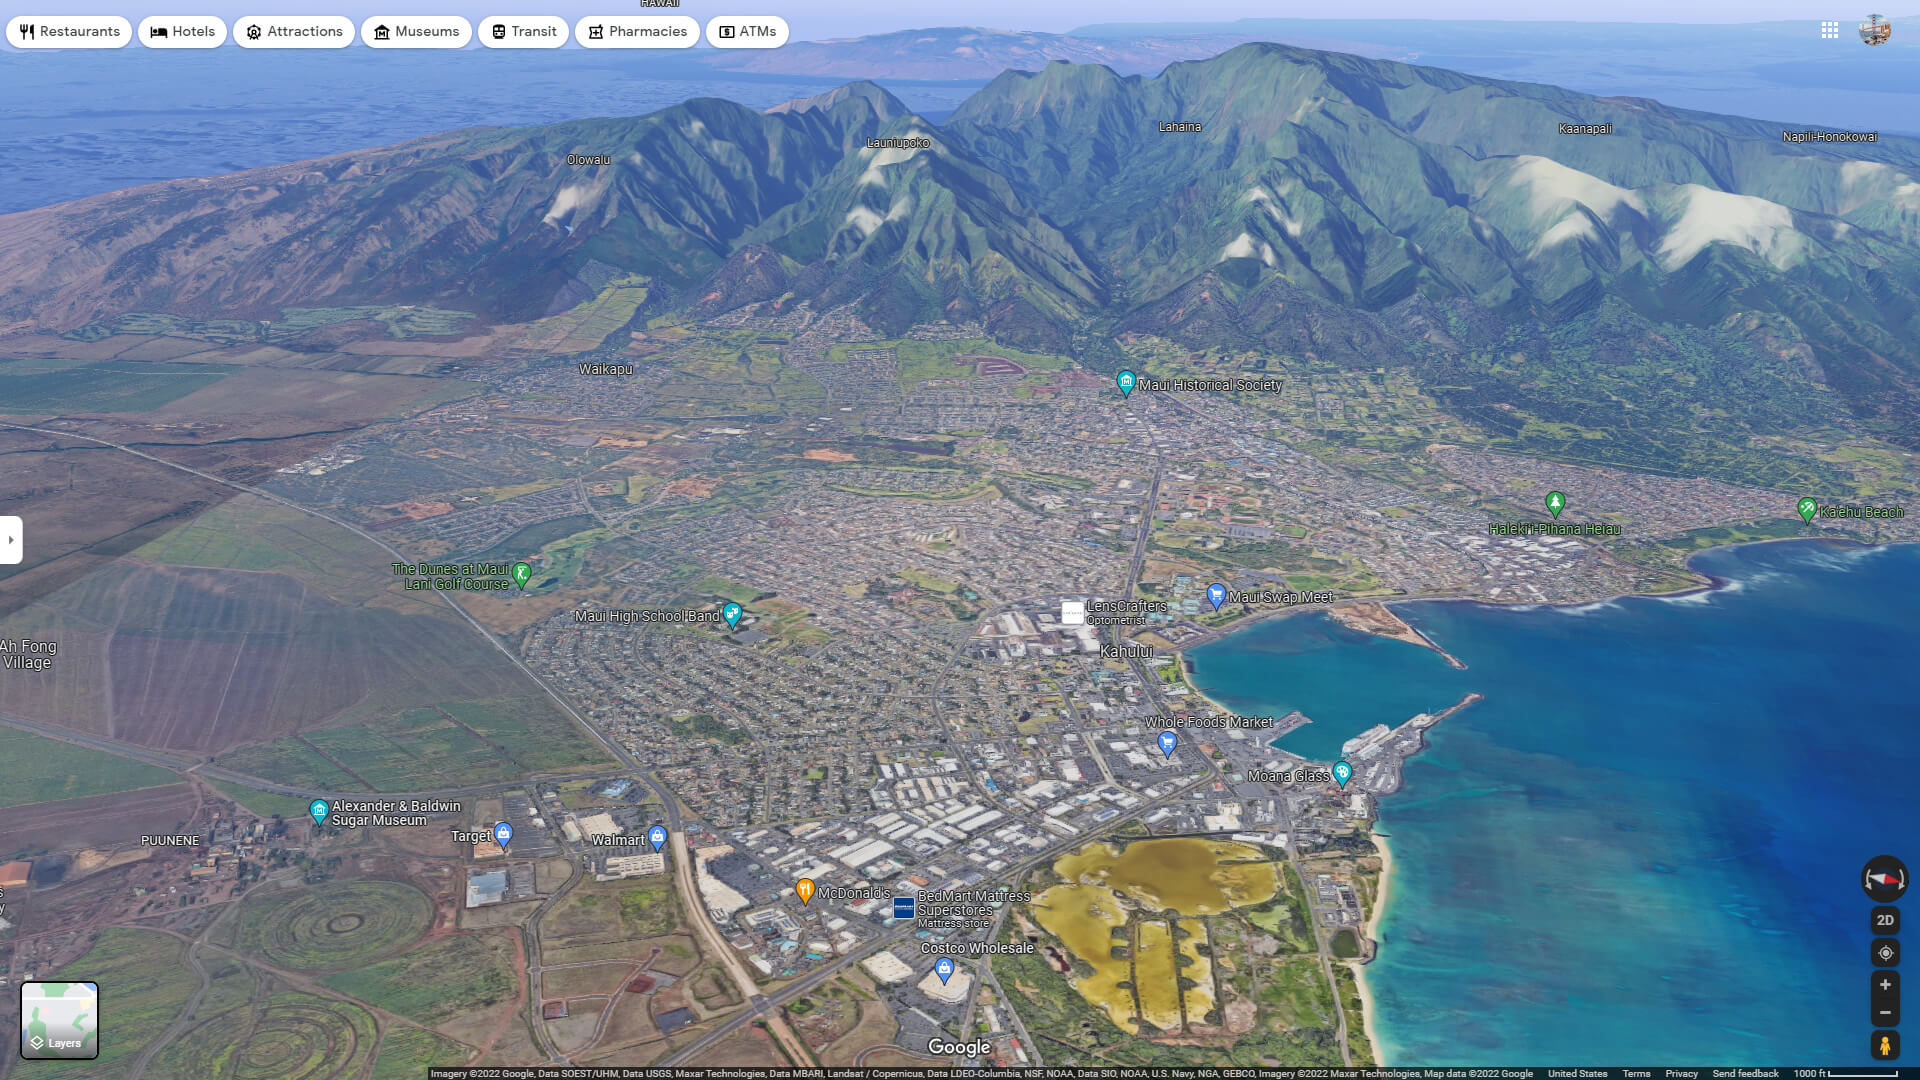Image resolution: width=1920 pixels, height=1080 pixels.
Task: Click the Maui Historical Society pin
Action: tap(1126, 380)
